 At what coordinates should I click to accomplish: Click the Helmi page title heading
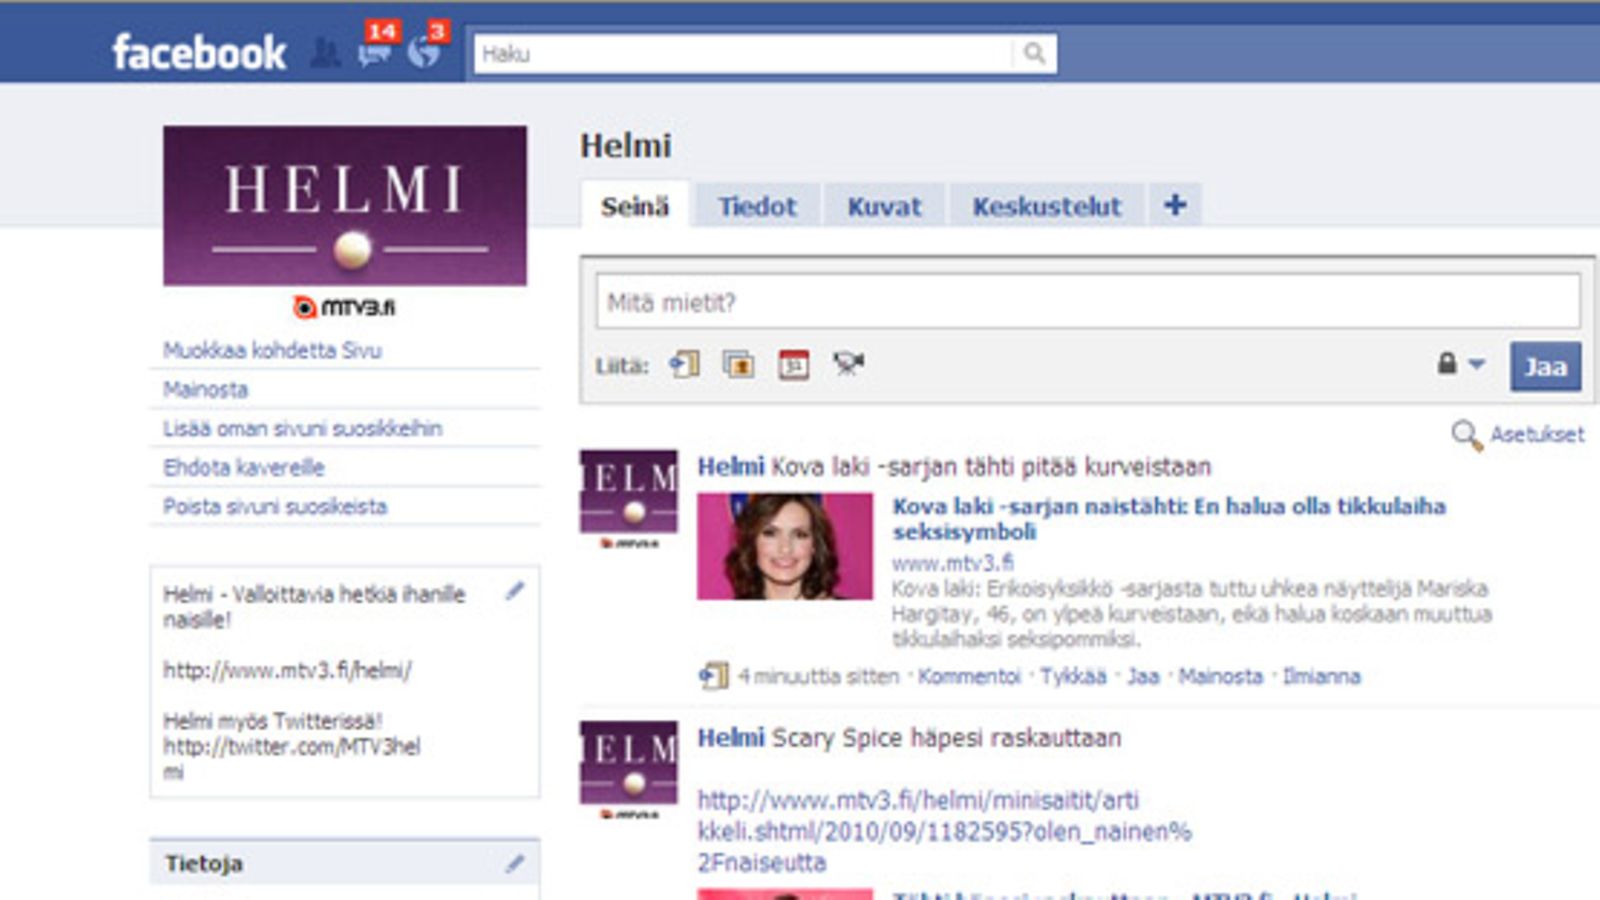(x=626, y=146)
